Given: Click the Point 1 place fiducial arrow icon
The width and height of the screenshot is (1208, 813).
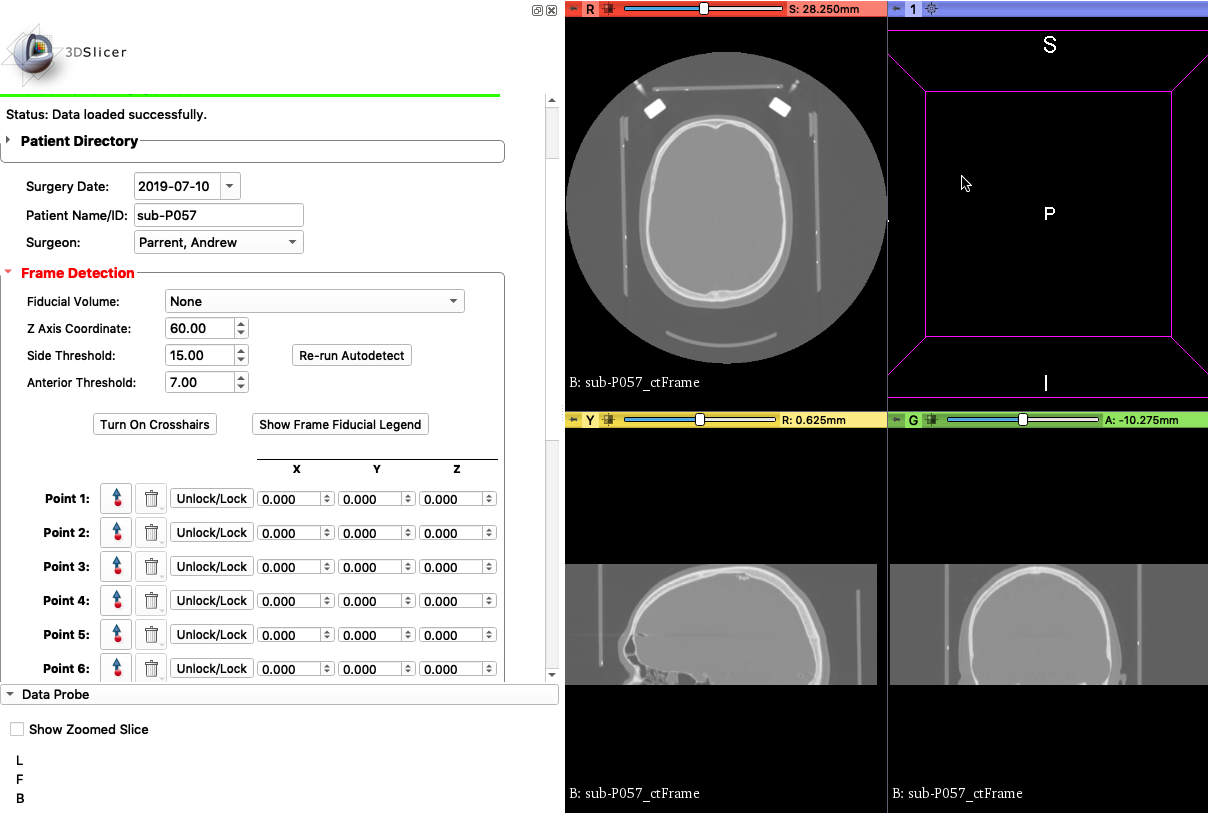Looking at the screenshot, I should [116, 498].
